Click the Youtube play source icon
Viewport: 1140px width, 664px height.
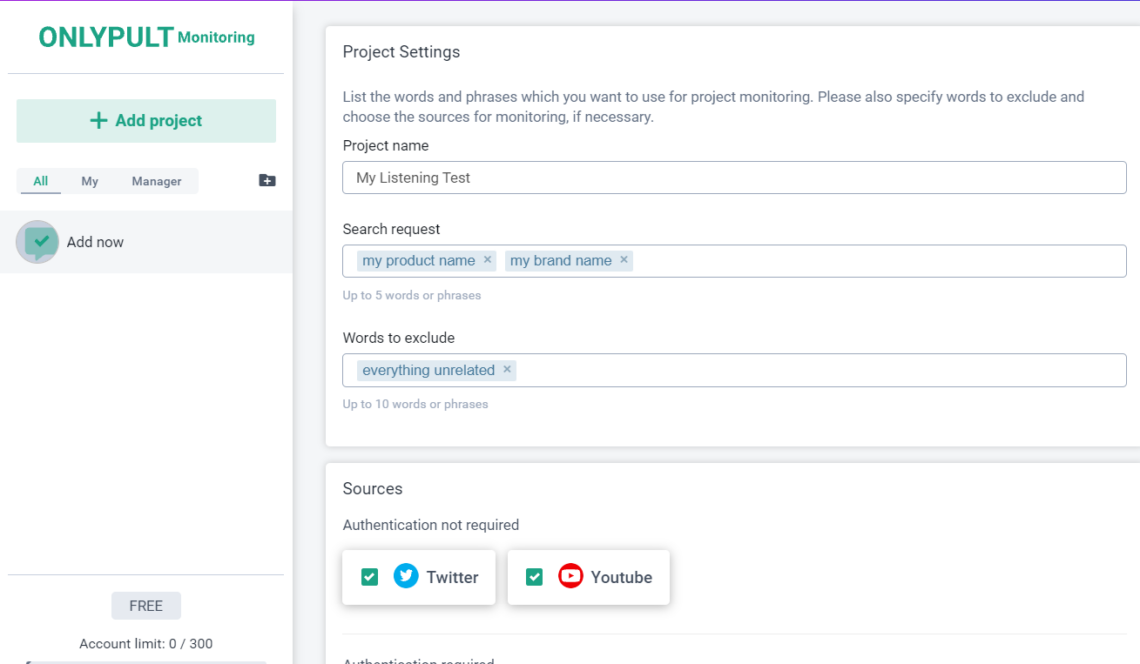pos(570,576)
